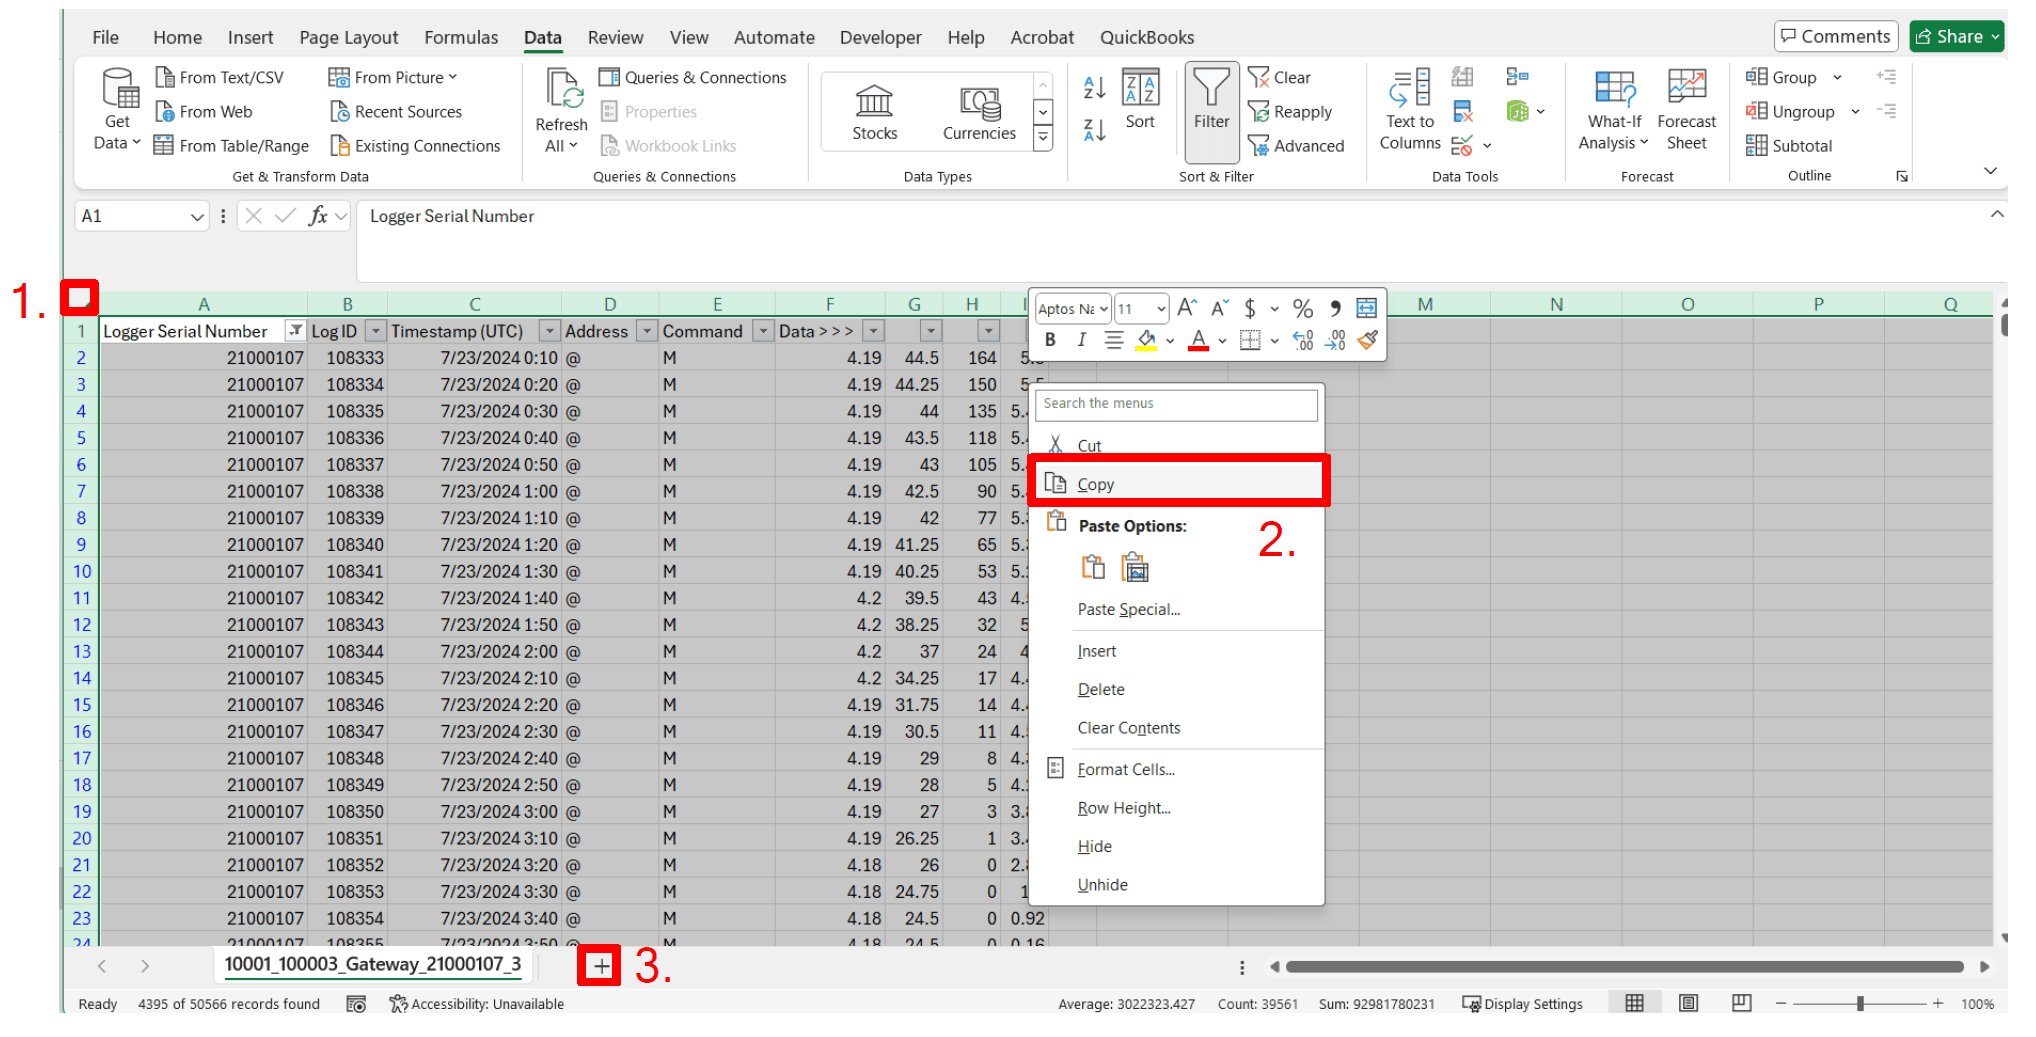
Task: Switch to the Formulas ribbon tab
Action: [460, 38]
